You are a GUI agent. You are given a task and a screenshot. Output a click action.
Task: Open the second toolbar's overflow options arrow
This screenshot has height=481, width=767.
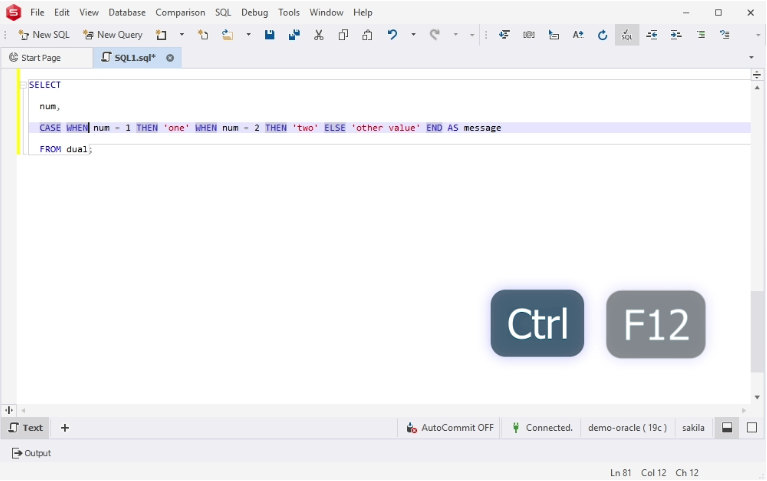758,35
